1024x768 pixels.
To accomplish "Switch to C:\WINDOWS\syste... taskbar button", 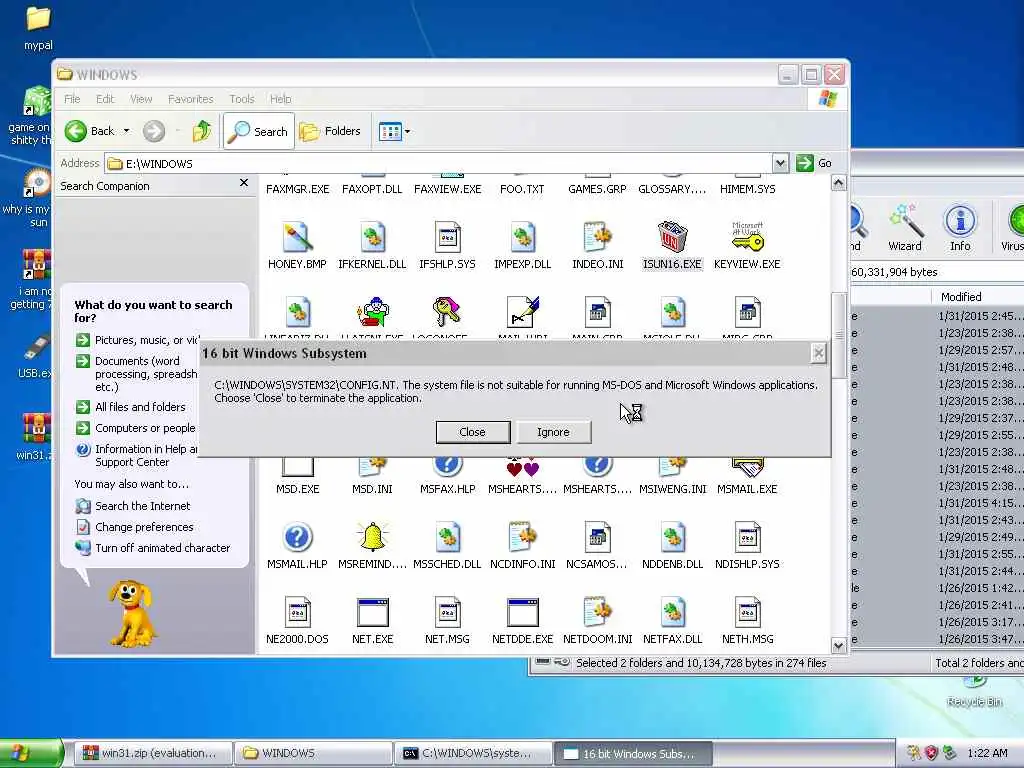I will click(473, 753).
